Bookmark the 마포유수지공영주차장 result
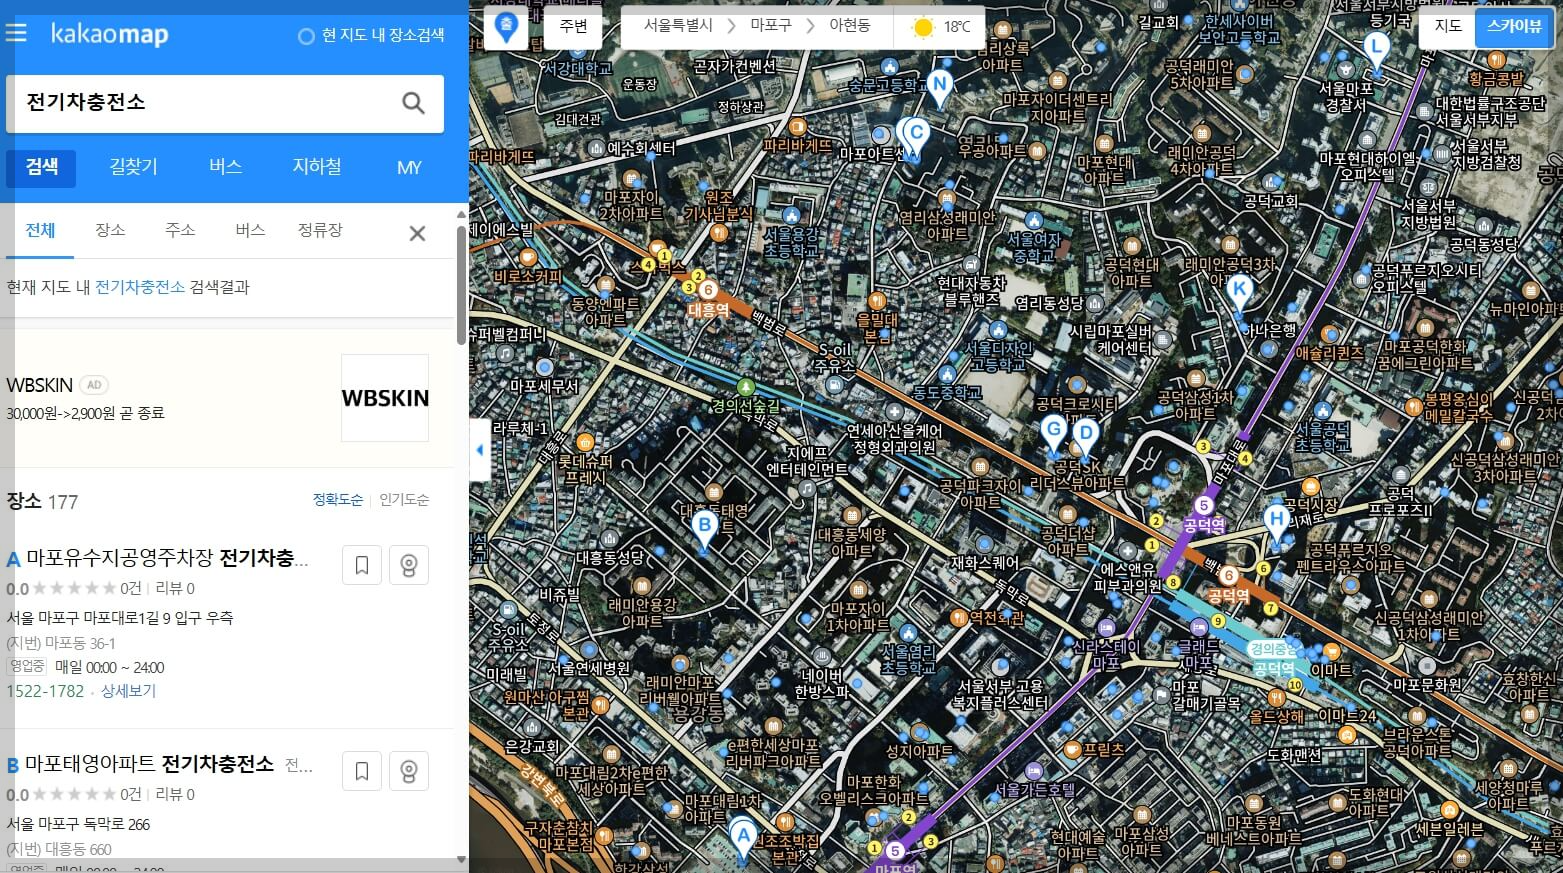 (362, 565)
